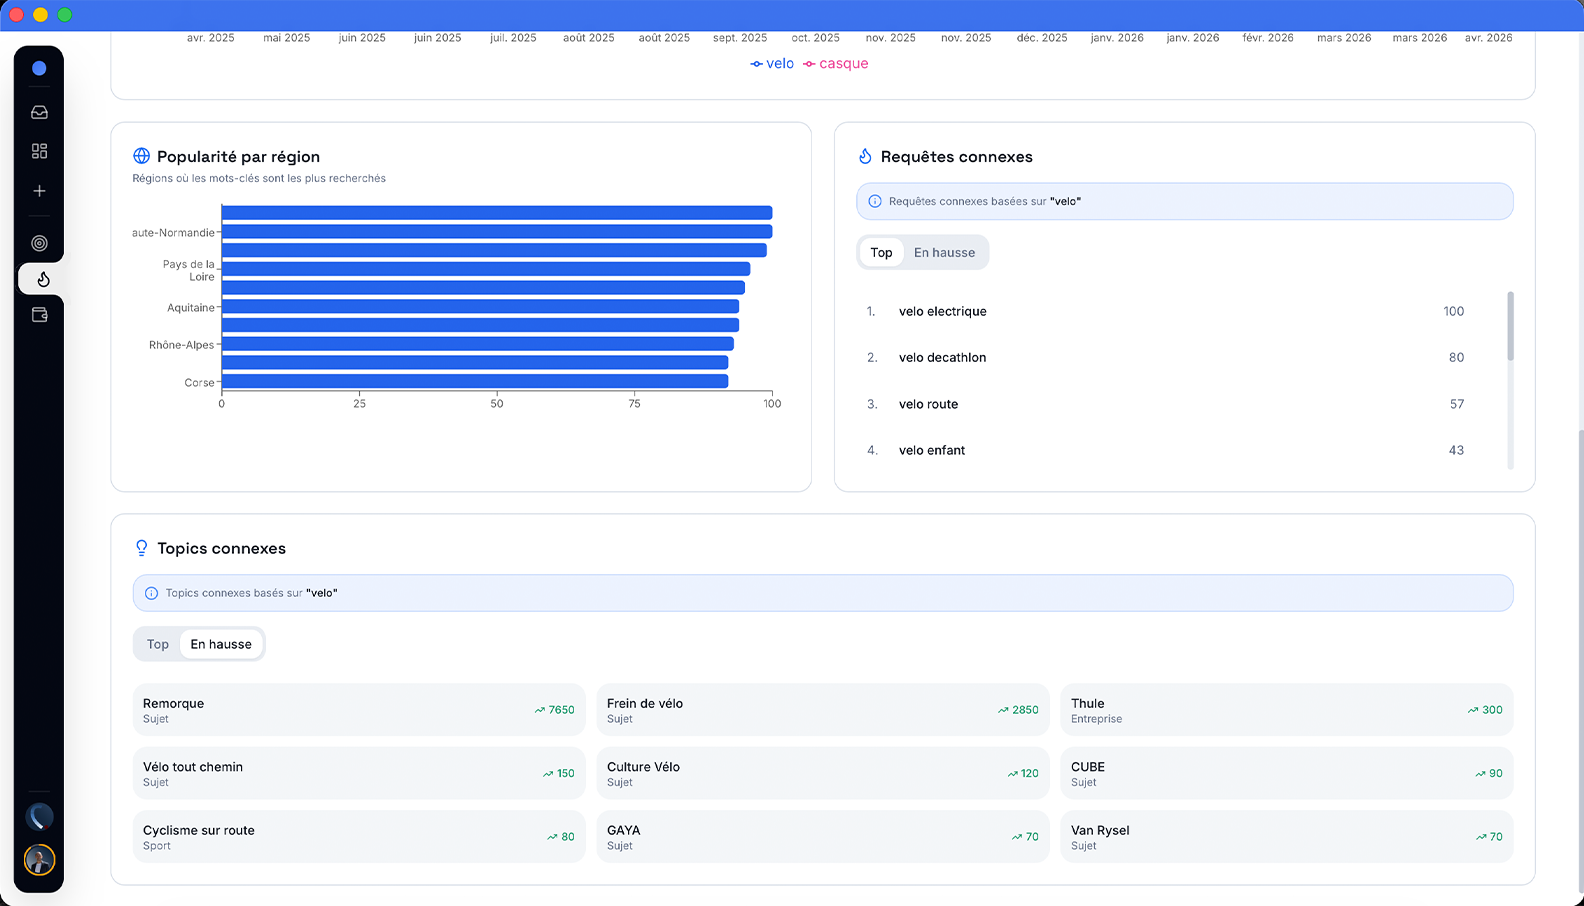Toggle the velo series in chart legend
Viewport: 1584px width, 906px height.
click(772, 64)
